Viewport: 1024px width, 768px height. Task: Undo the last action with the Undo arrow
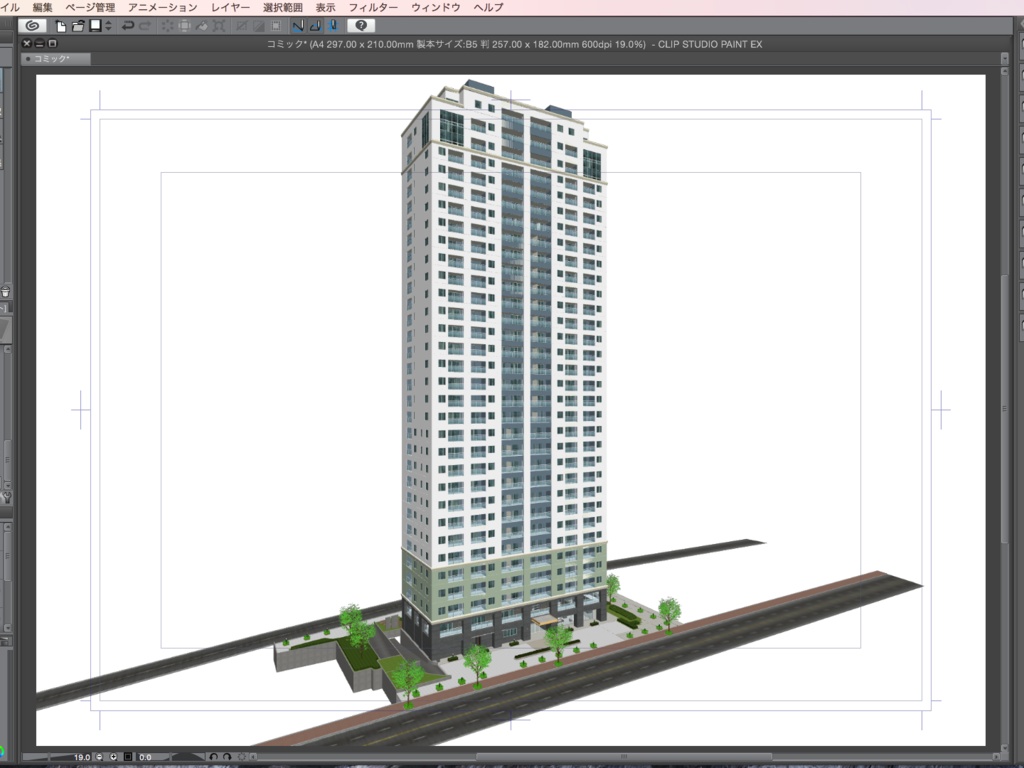tap(129, 25)
